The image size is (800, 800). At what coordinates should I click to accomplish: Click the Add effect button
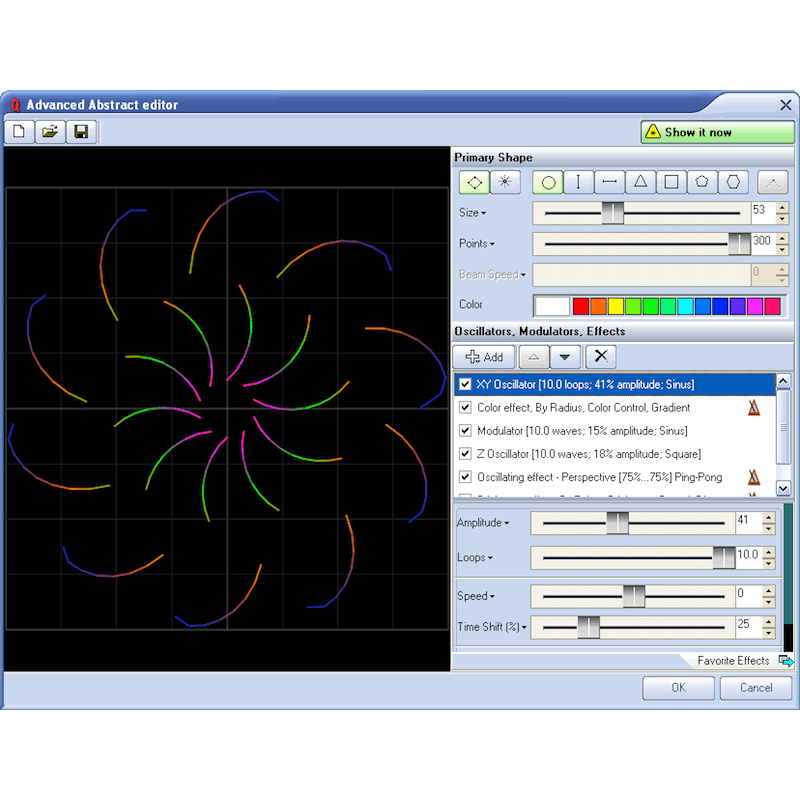484,357
